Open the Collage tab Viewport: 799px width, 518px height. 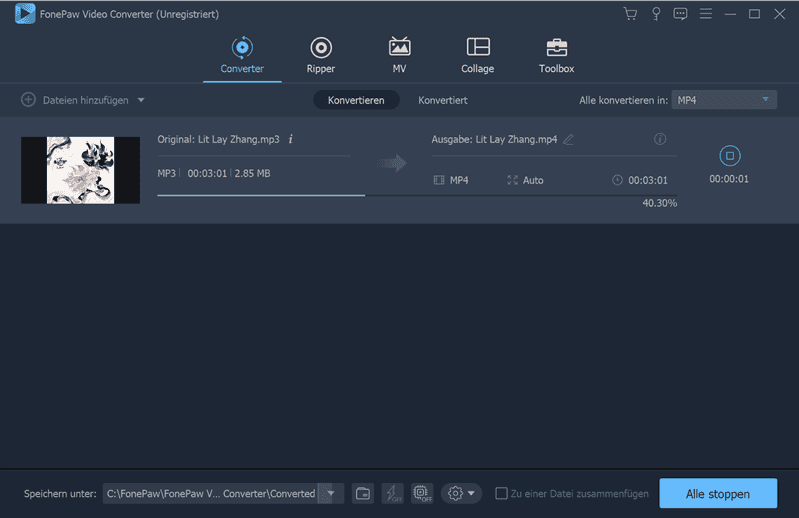[477, 55]
